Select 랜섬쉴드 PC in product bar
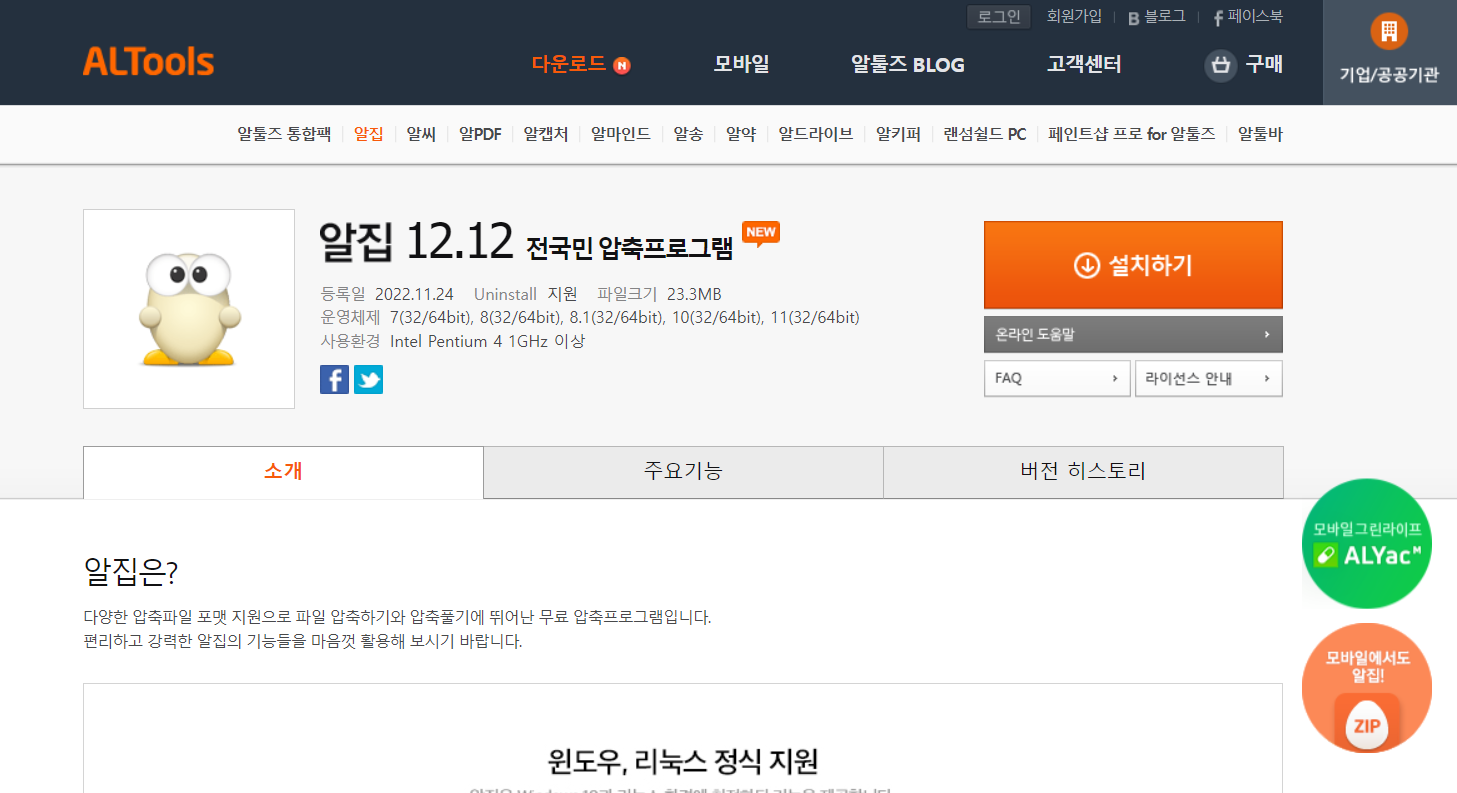 pos(985,134)
